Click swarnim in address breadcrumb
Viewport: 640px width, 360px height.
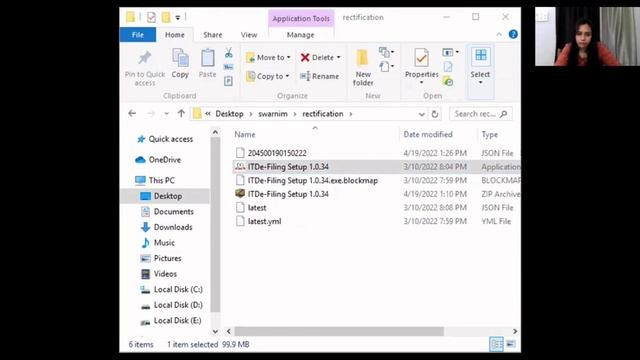tap(273, 114)
